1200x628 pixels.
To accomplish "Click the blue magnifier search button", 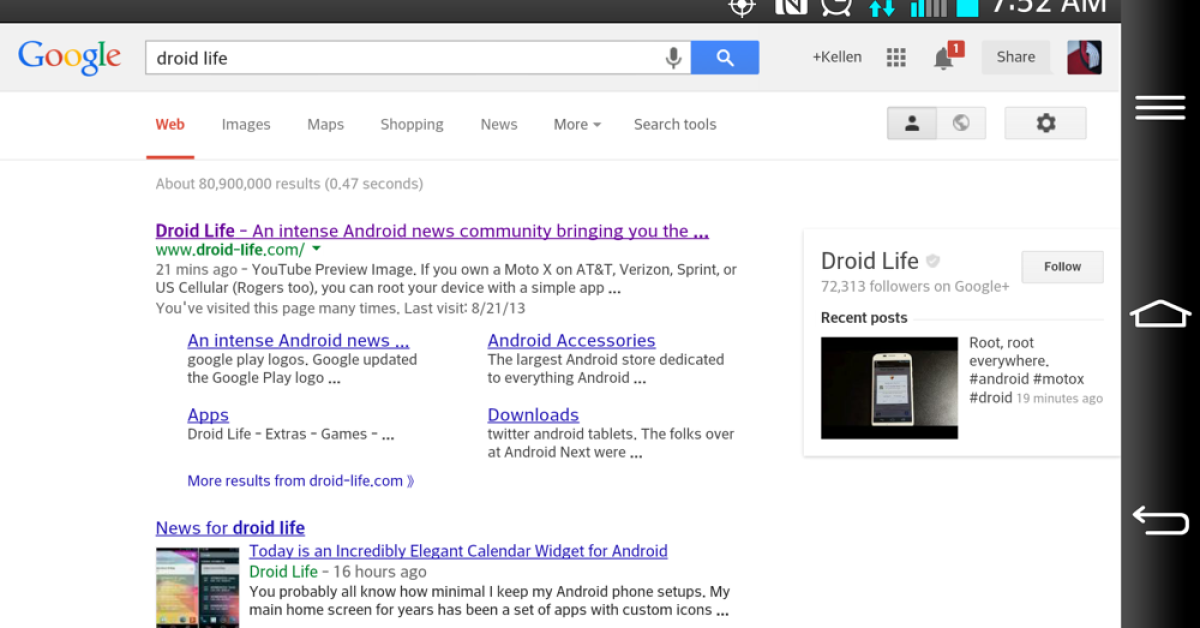I will (x=725, y=58).
